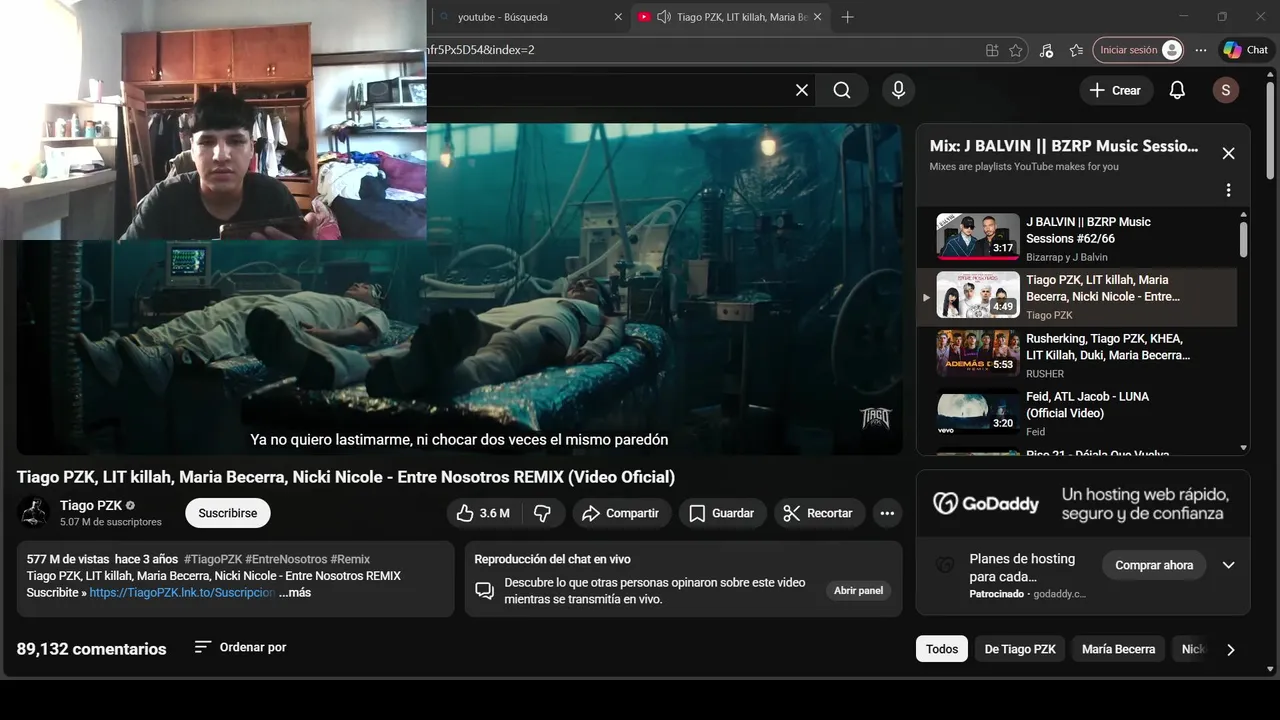Viewport: 1280px width, 720px height.
Task: Click the '5.07 M de suscriptores' text
Action: click(110, 522)
